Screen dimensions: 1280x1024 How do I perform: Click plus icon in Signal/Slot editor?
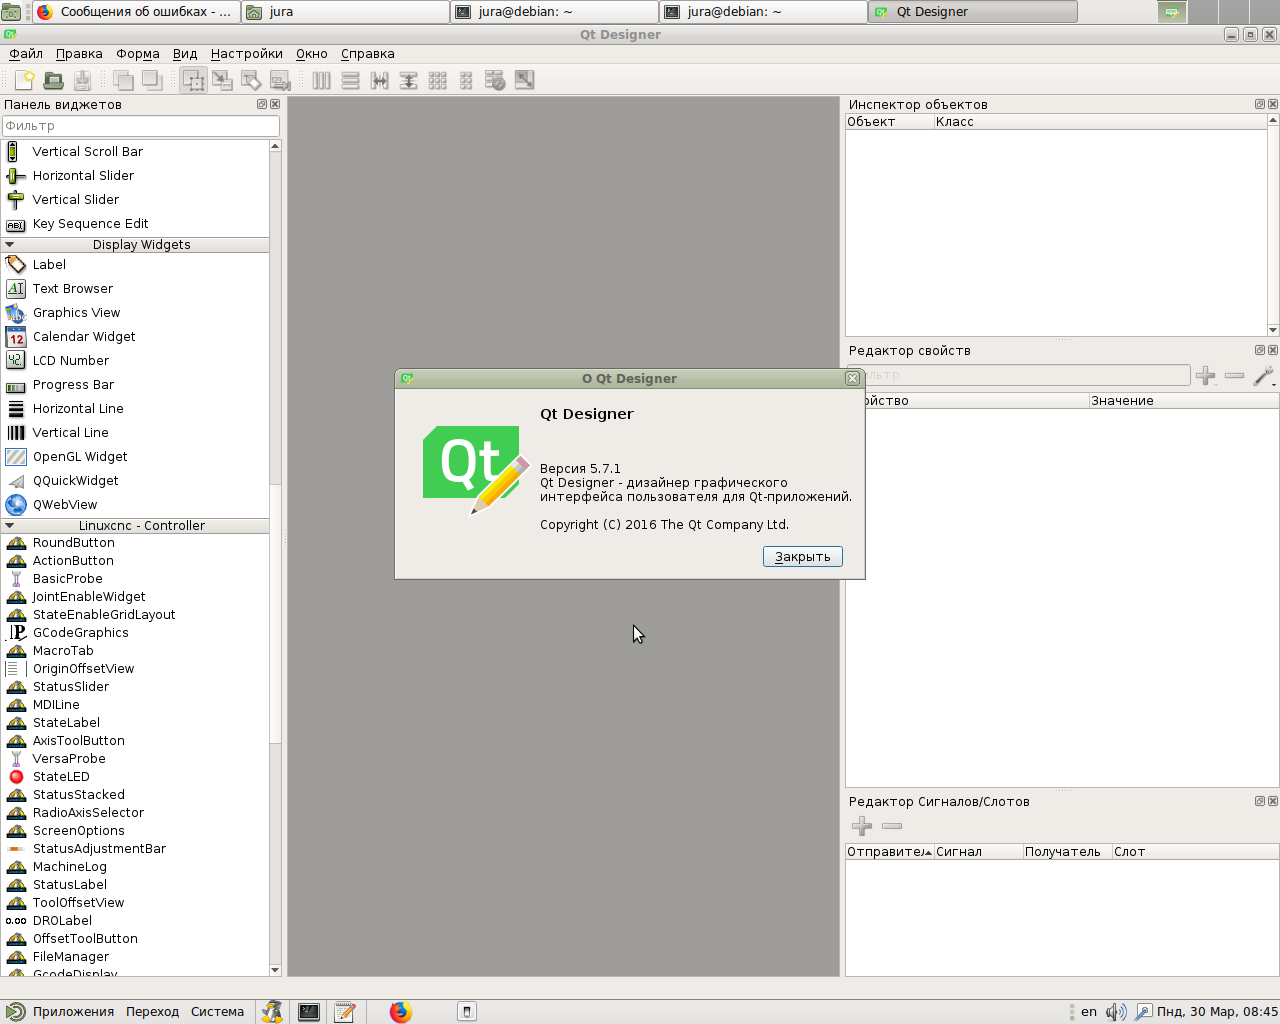click(862, 826)
